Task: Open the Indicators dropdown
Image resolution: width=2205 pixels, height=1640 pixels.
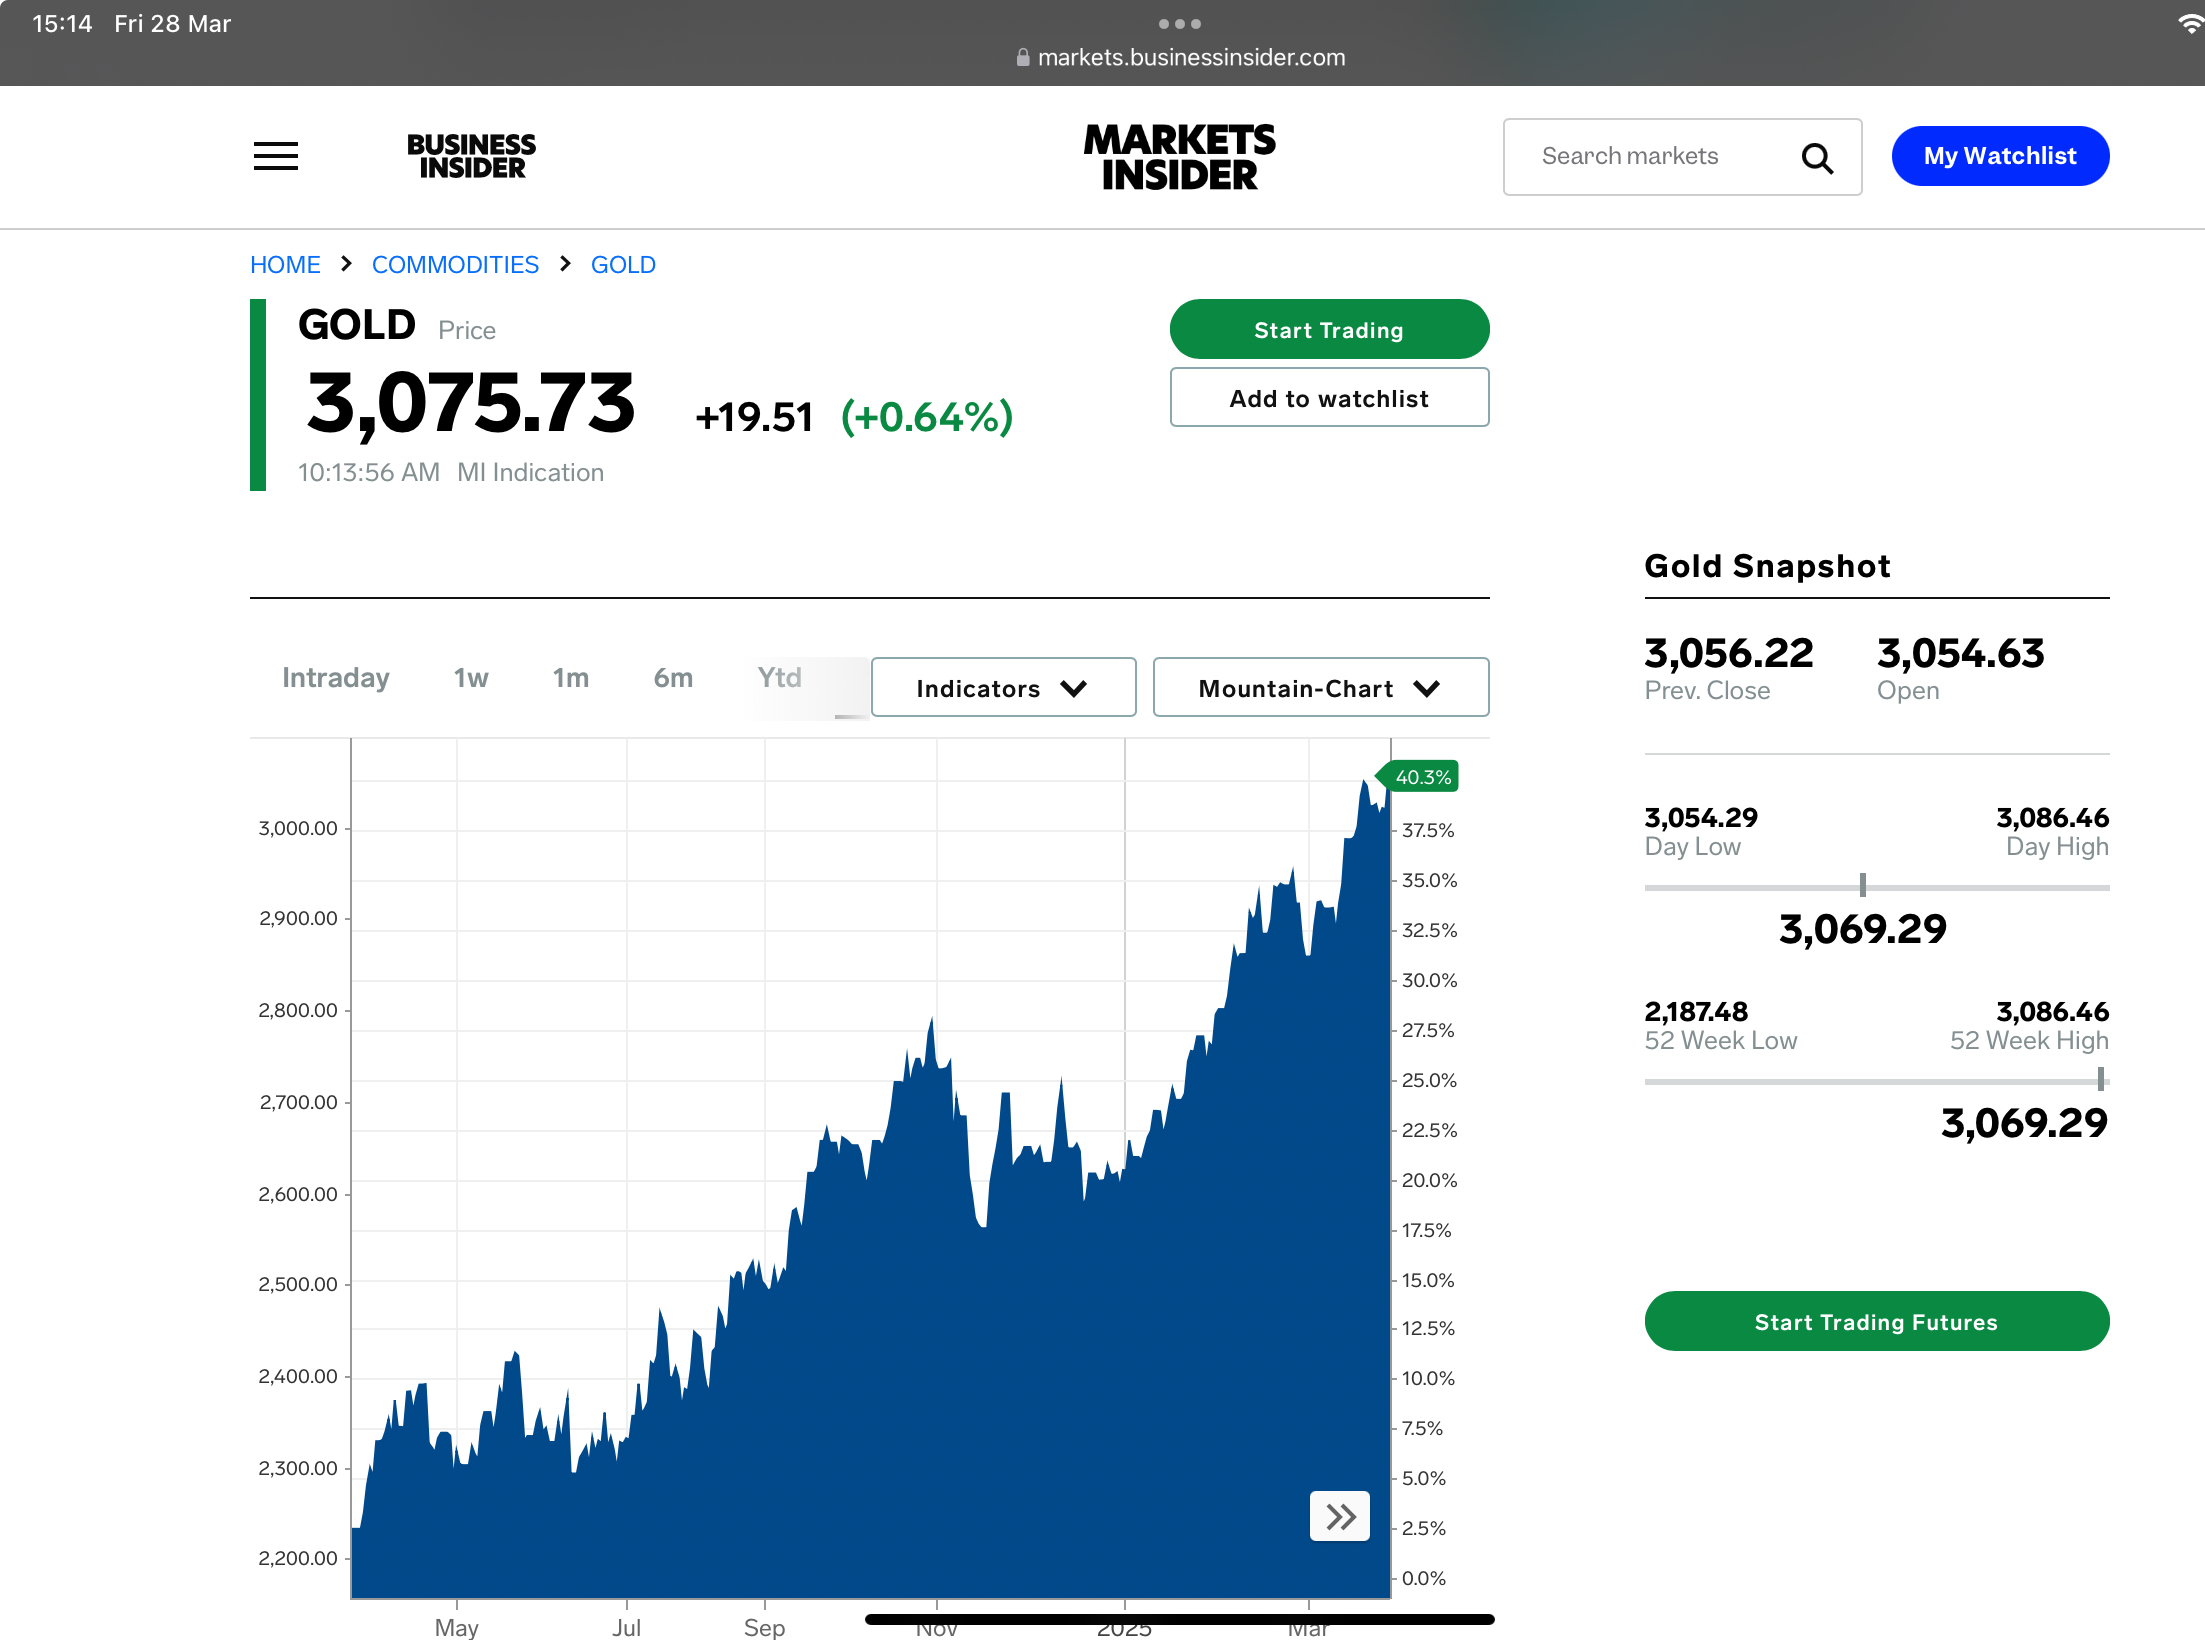Action: click(x=1003, y=687)
